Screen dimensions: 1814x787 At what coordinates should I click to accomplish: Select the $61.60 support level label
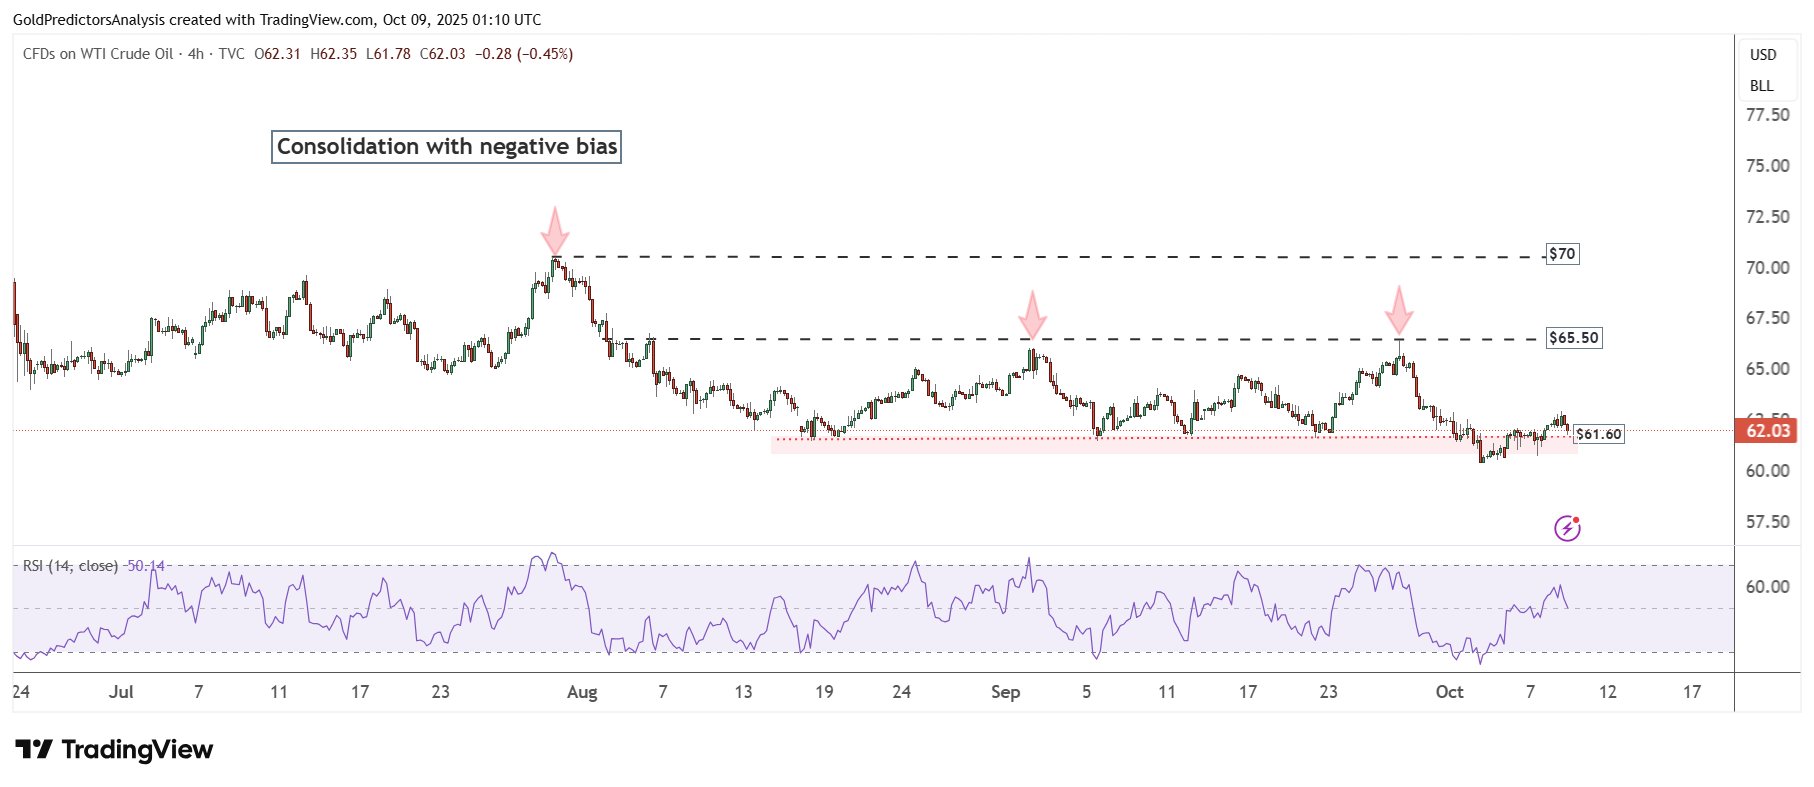point(1598,434)
